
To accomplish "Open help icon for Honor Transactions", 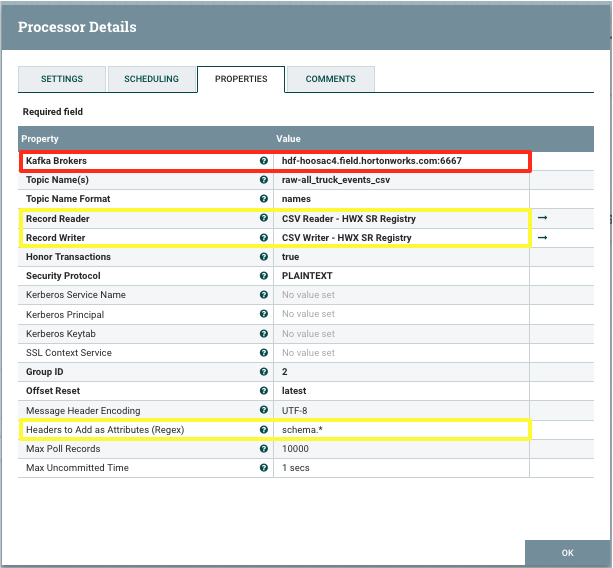I will click(x=264, y=256).
